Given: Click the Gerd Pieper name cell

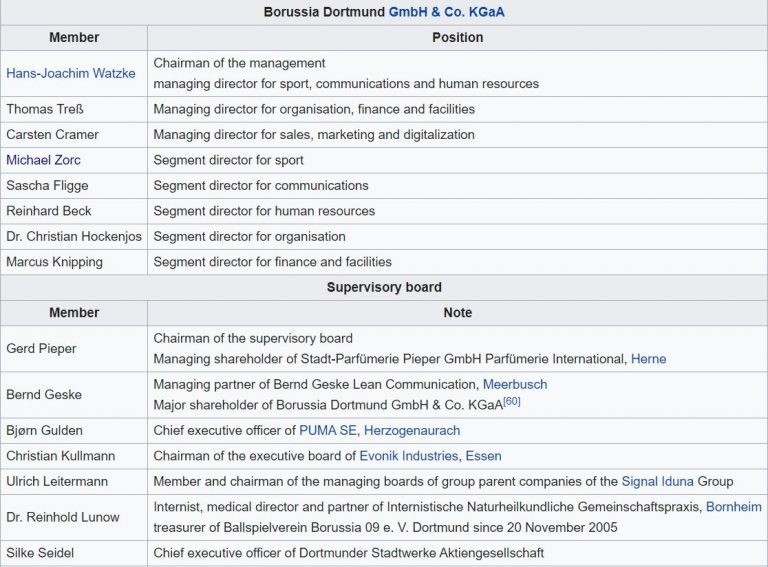Looking at the screenshot, I should [x=41, y=349].
